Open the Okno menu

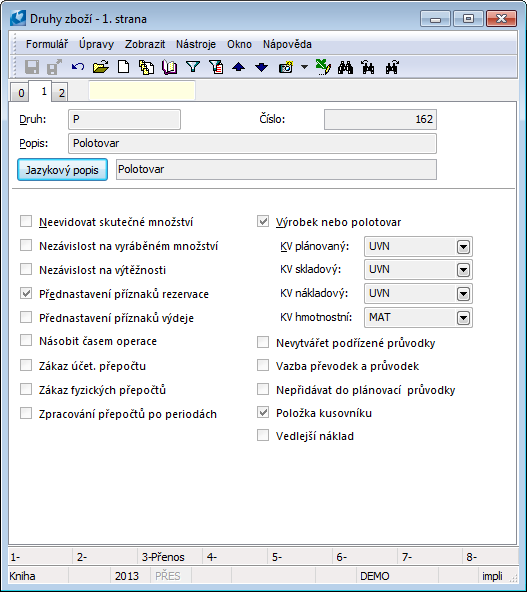pos(239,44)
